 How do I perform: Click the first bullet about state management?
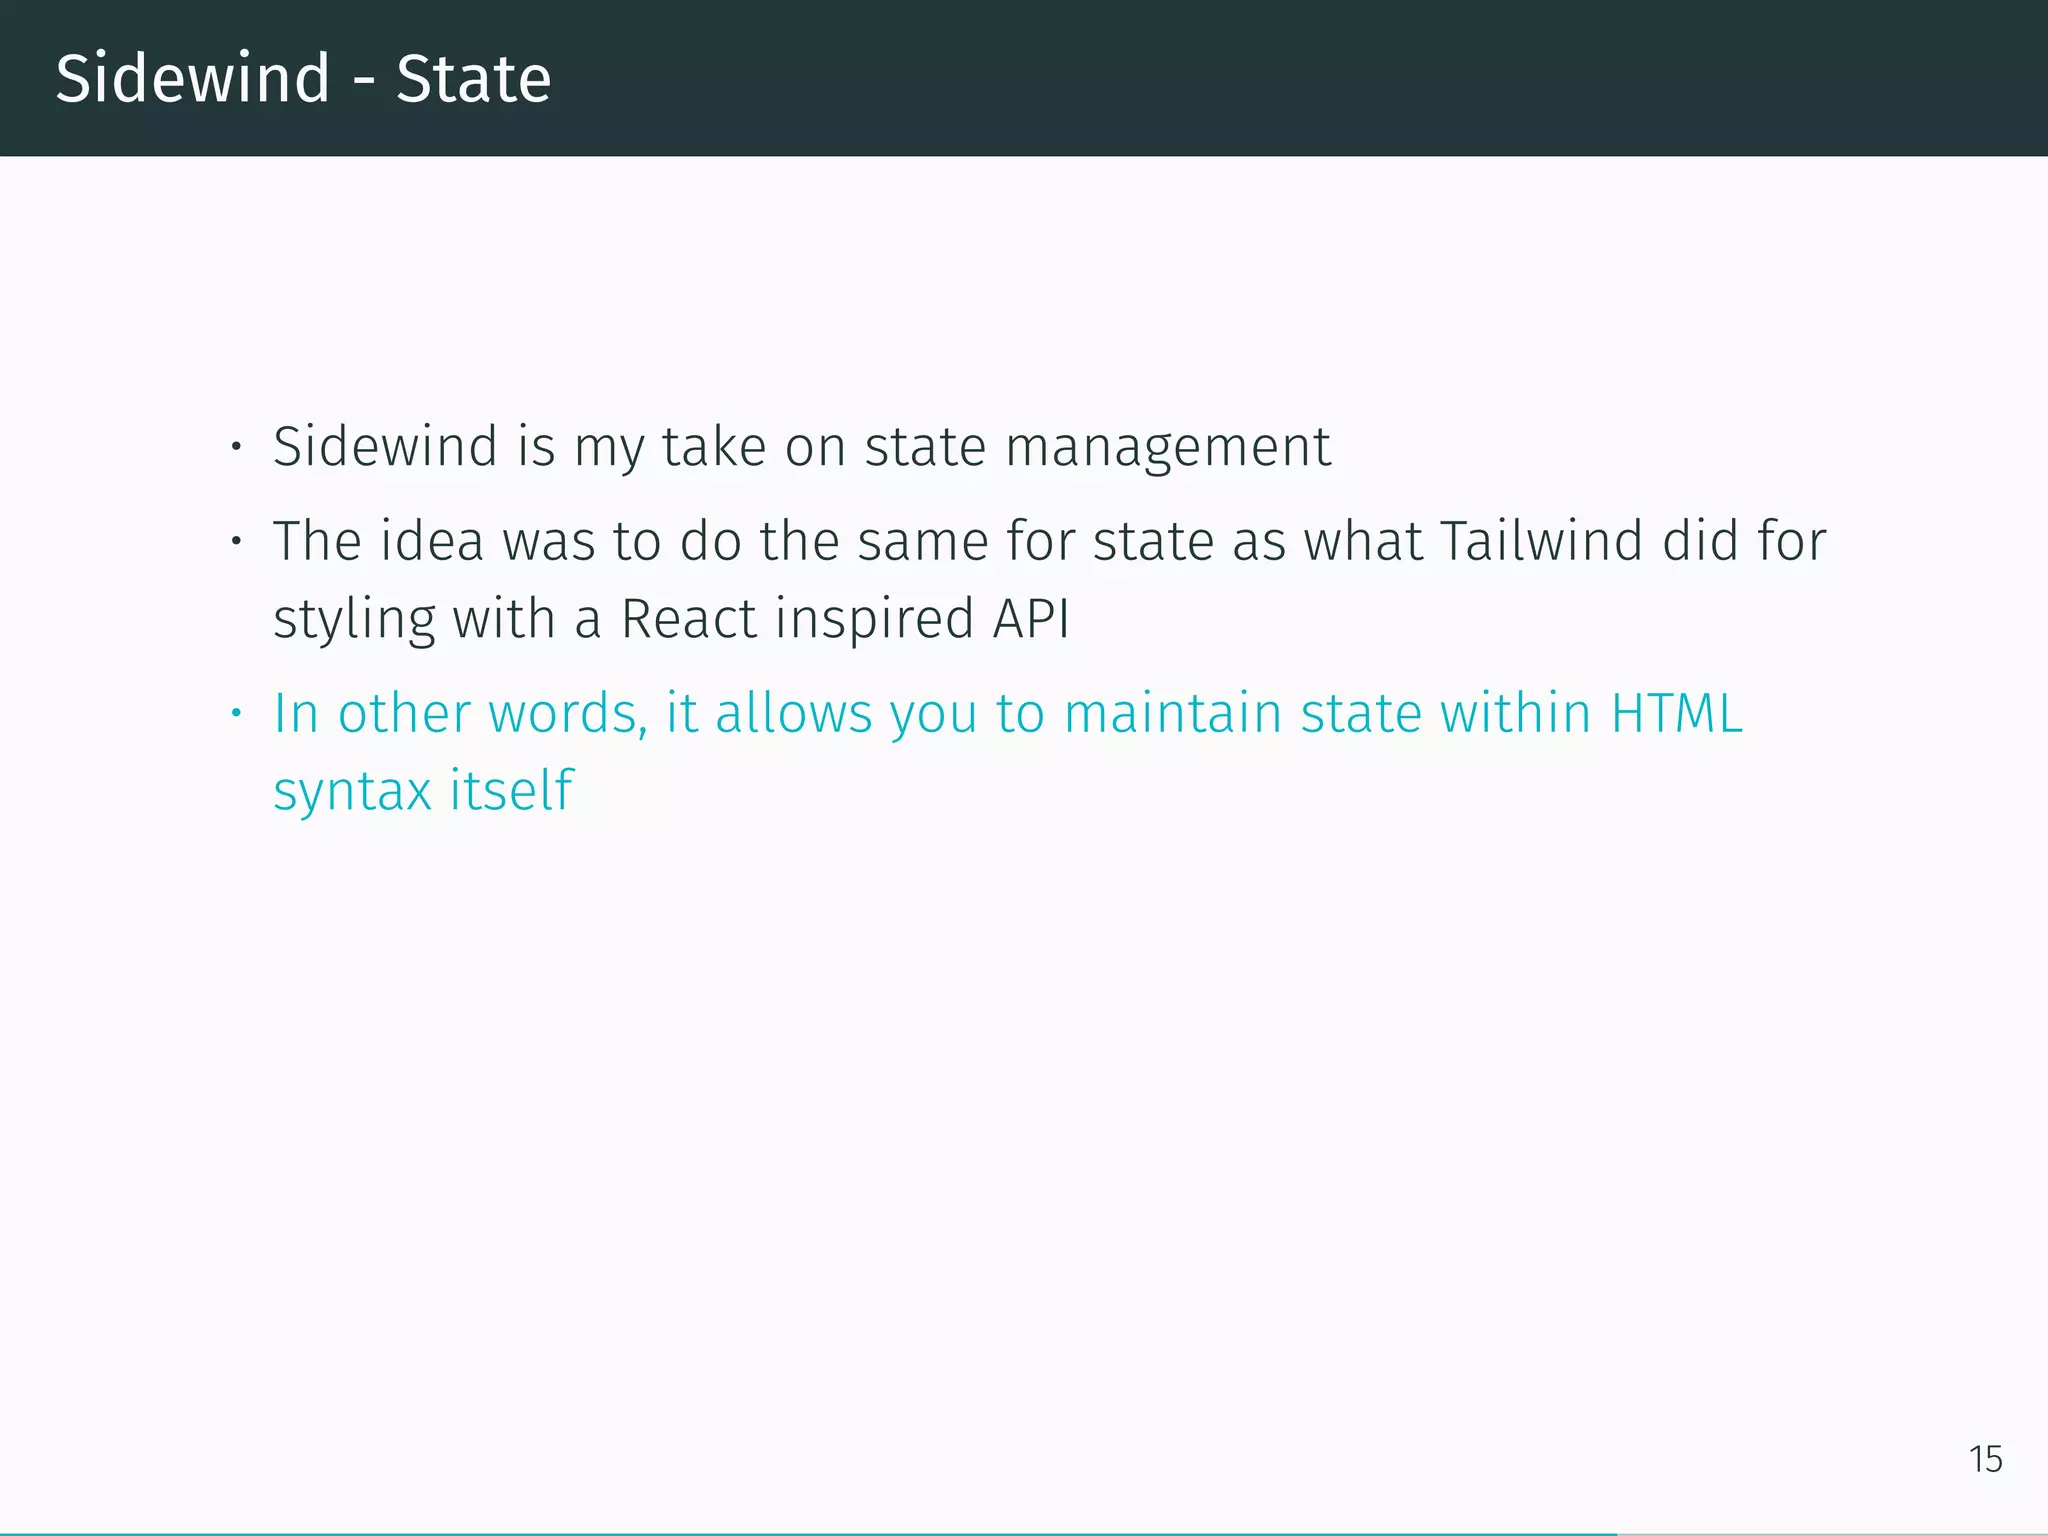pos(801,446)
